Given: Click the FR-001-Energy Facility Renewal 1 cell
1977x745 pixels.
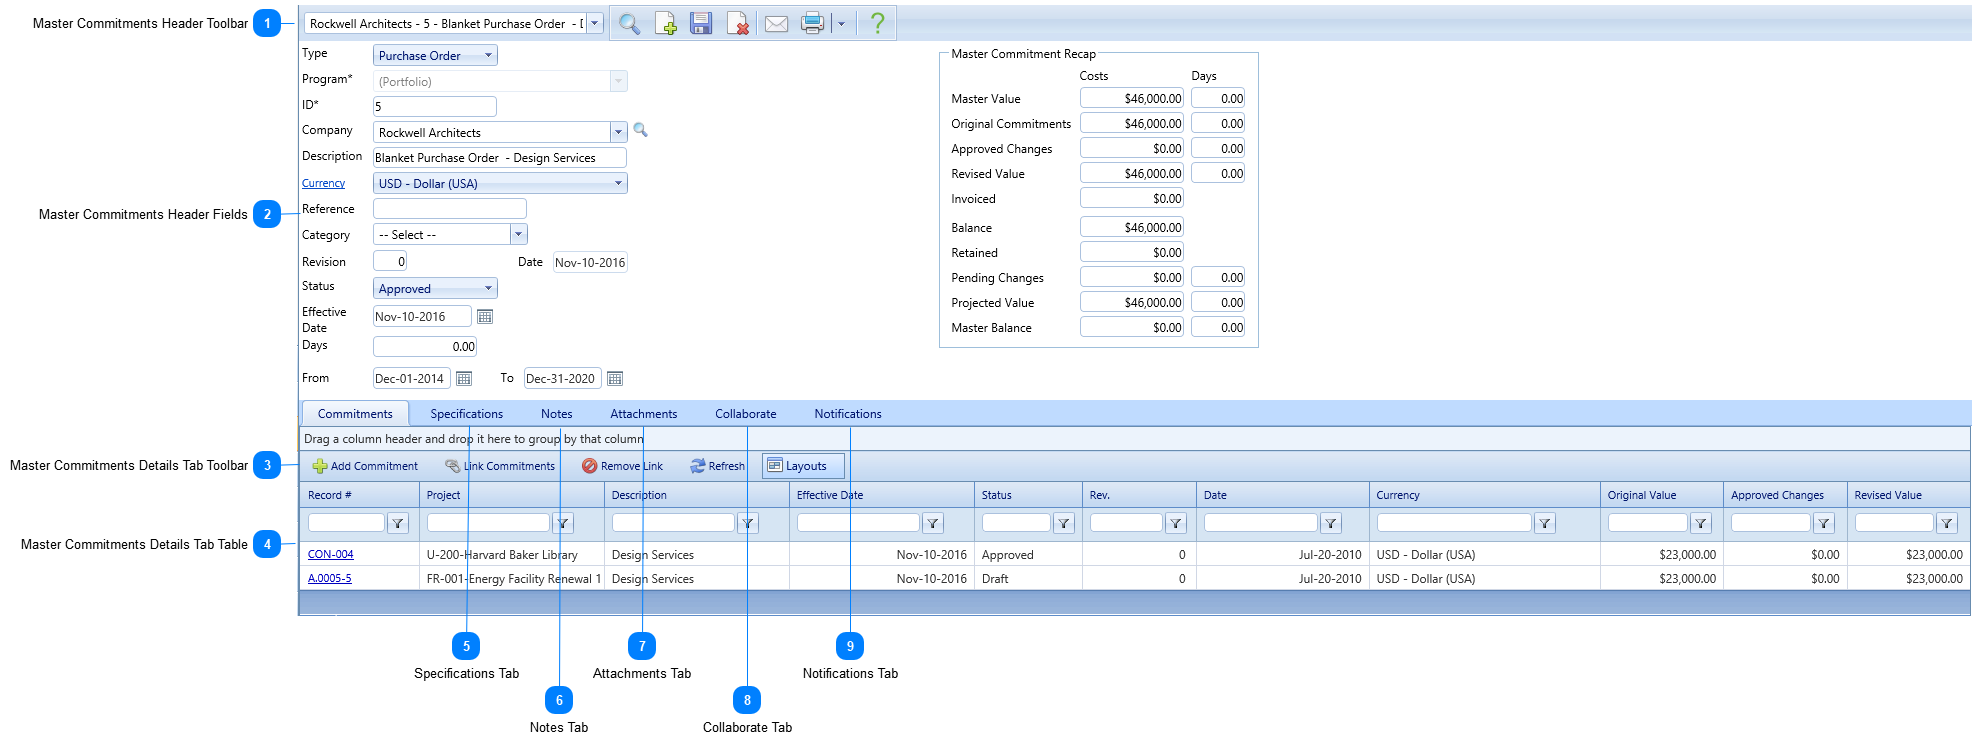Looking at the screenshot, I should click(x=514, y=578).
